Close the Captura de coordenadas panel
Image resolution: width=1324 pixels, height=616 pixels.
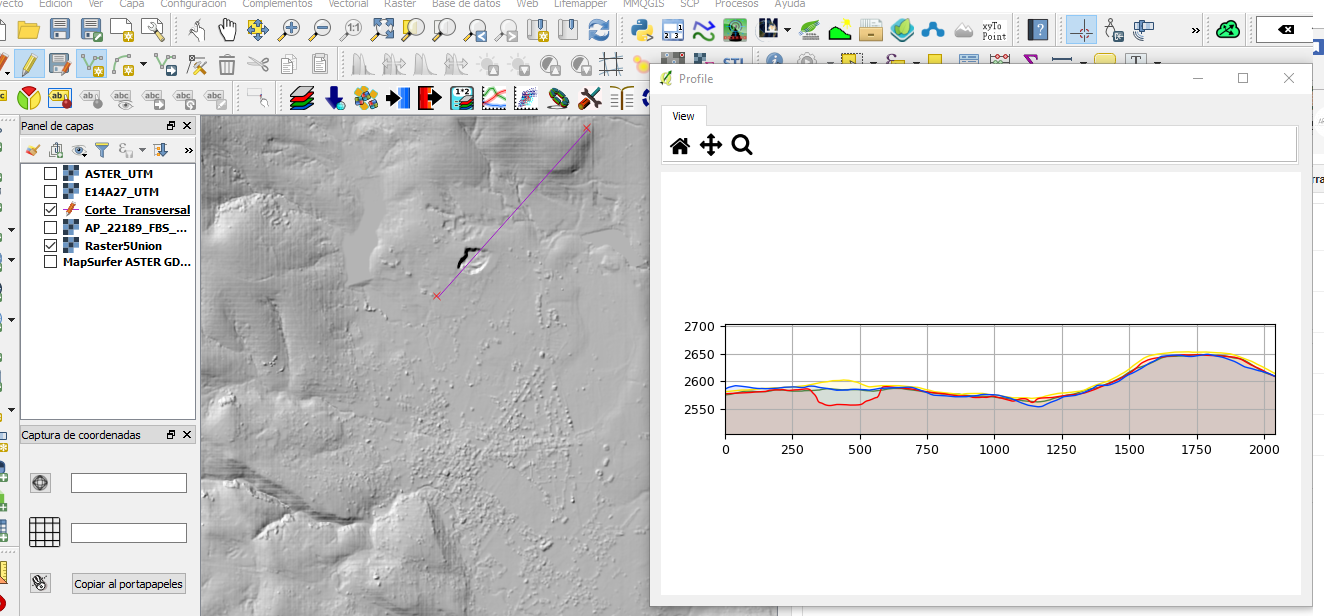pos(187,435)
